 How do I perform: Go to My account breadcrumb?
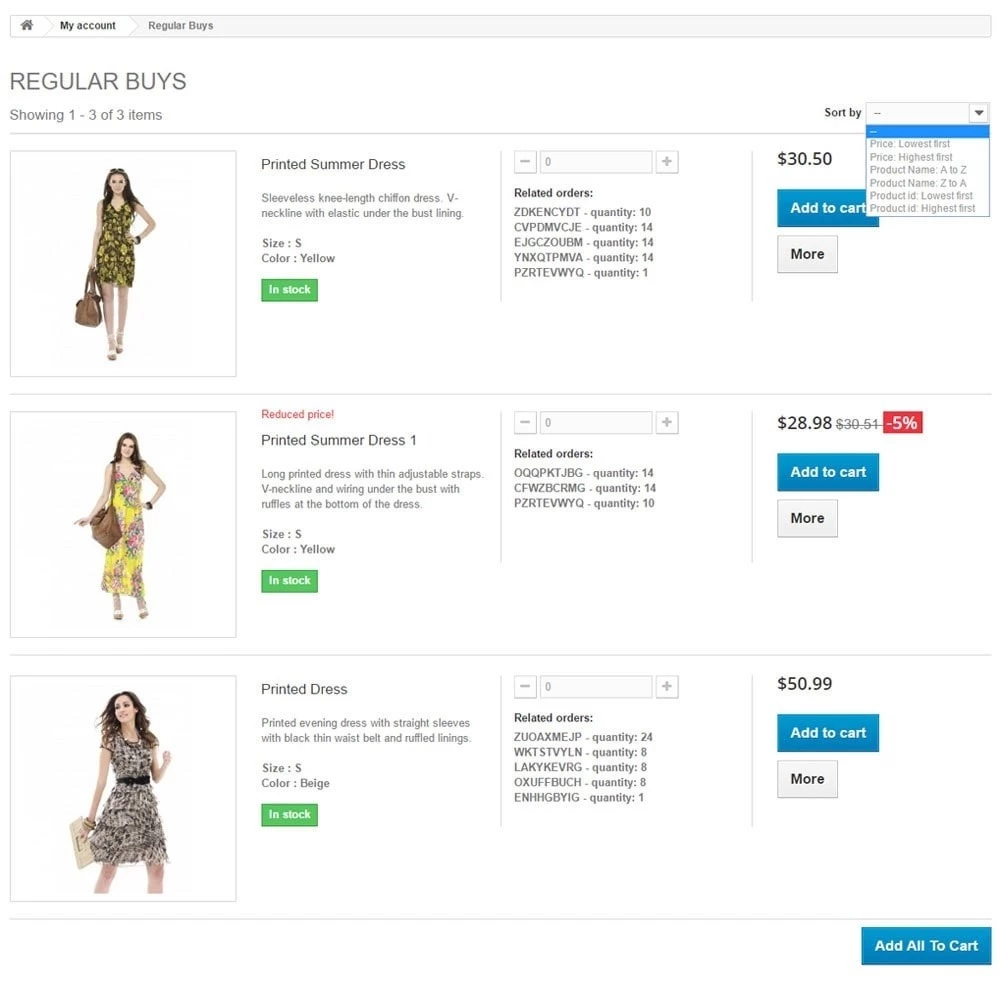coord(88,25)
